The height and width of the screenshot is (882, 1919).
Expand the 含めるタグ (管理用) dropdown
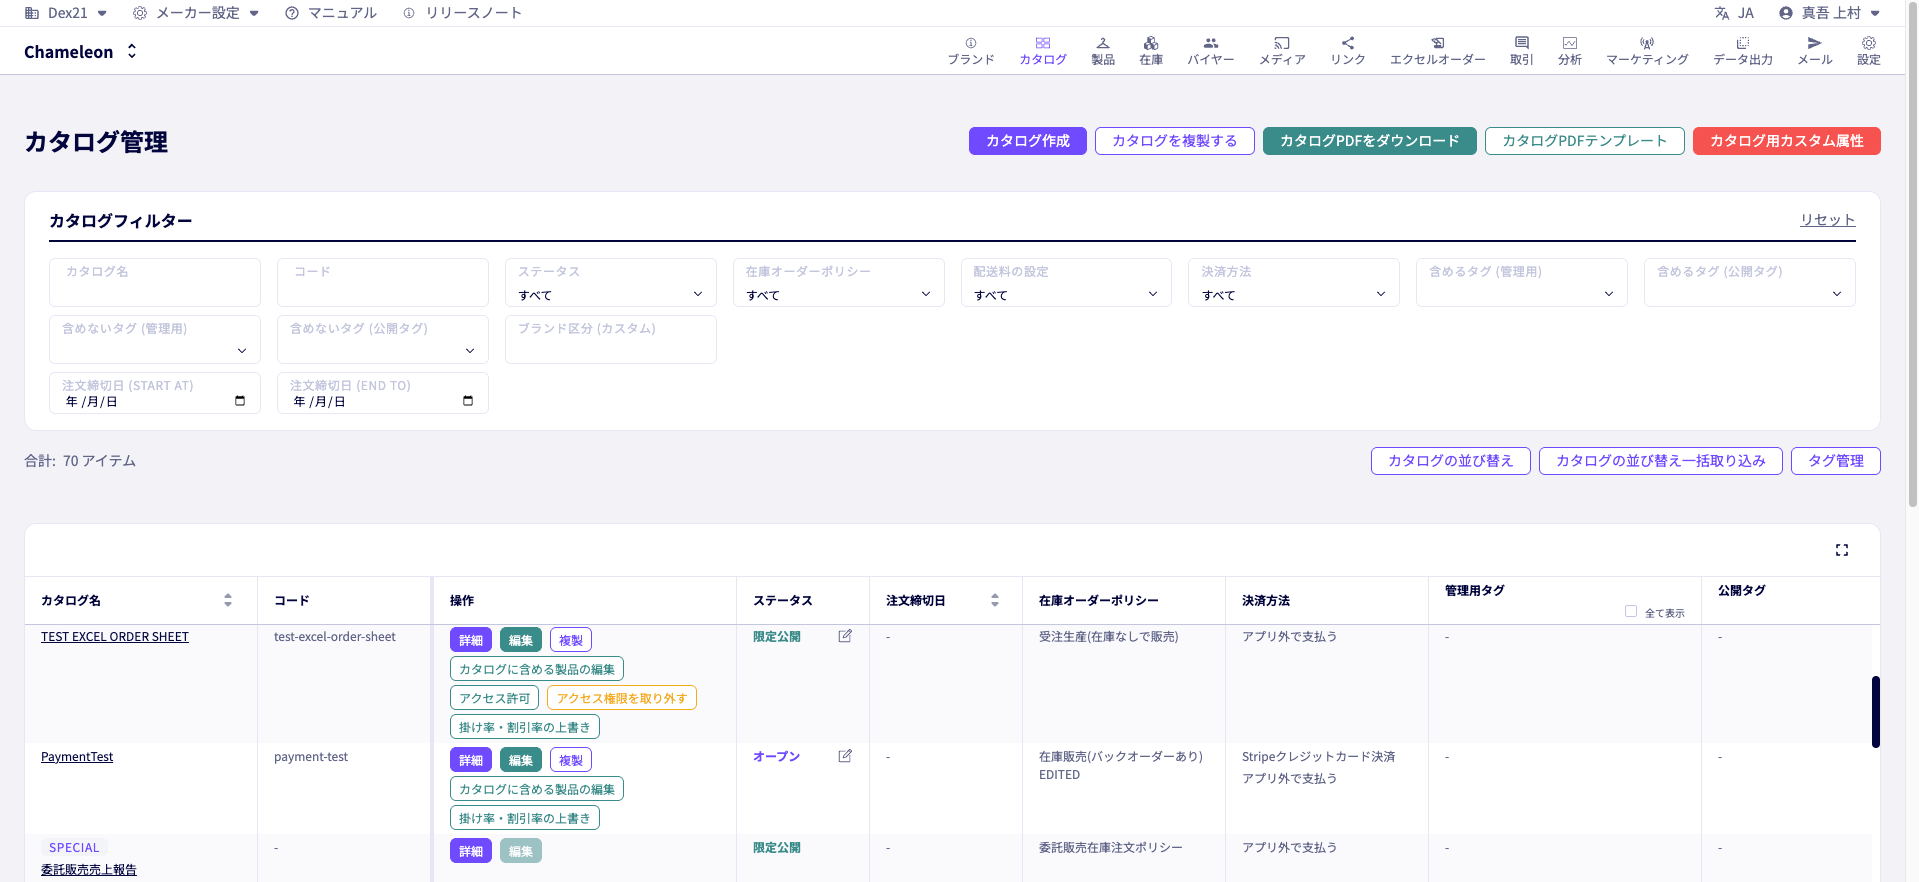[x=1522, y=283]
